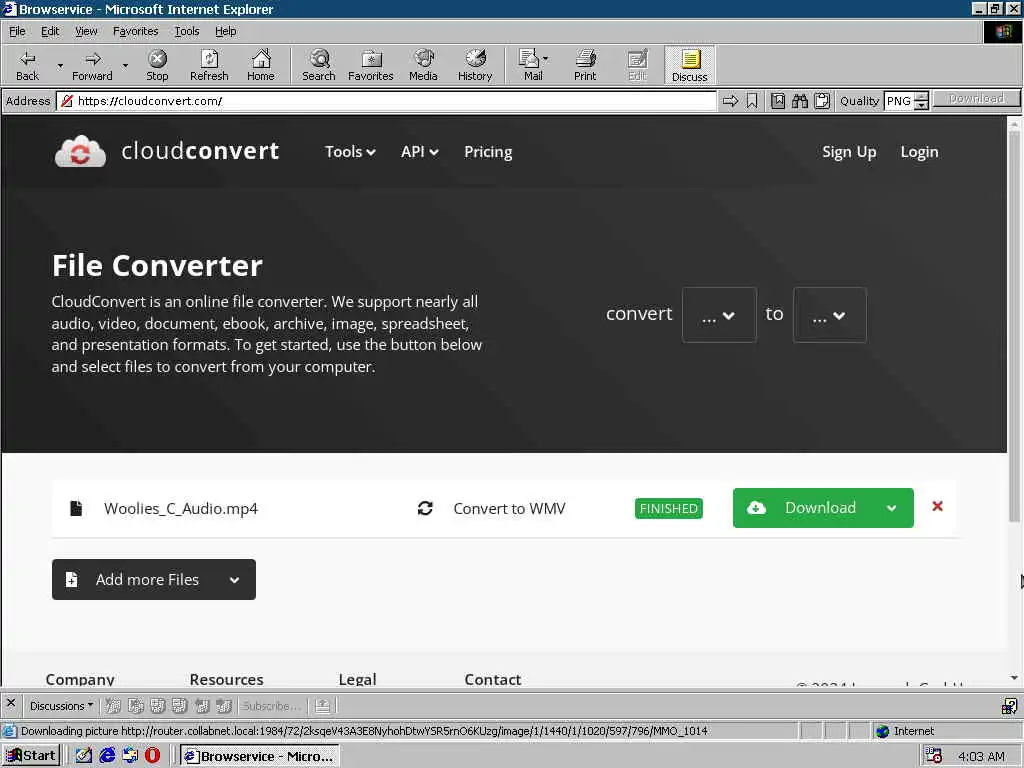Print the page with Print button
The height and width of the screenshot is (768, 1024).
click(585, 65)
